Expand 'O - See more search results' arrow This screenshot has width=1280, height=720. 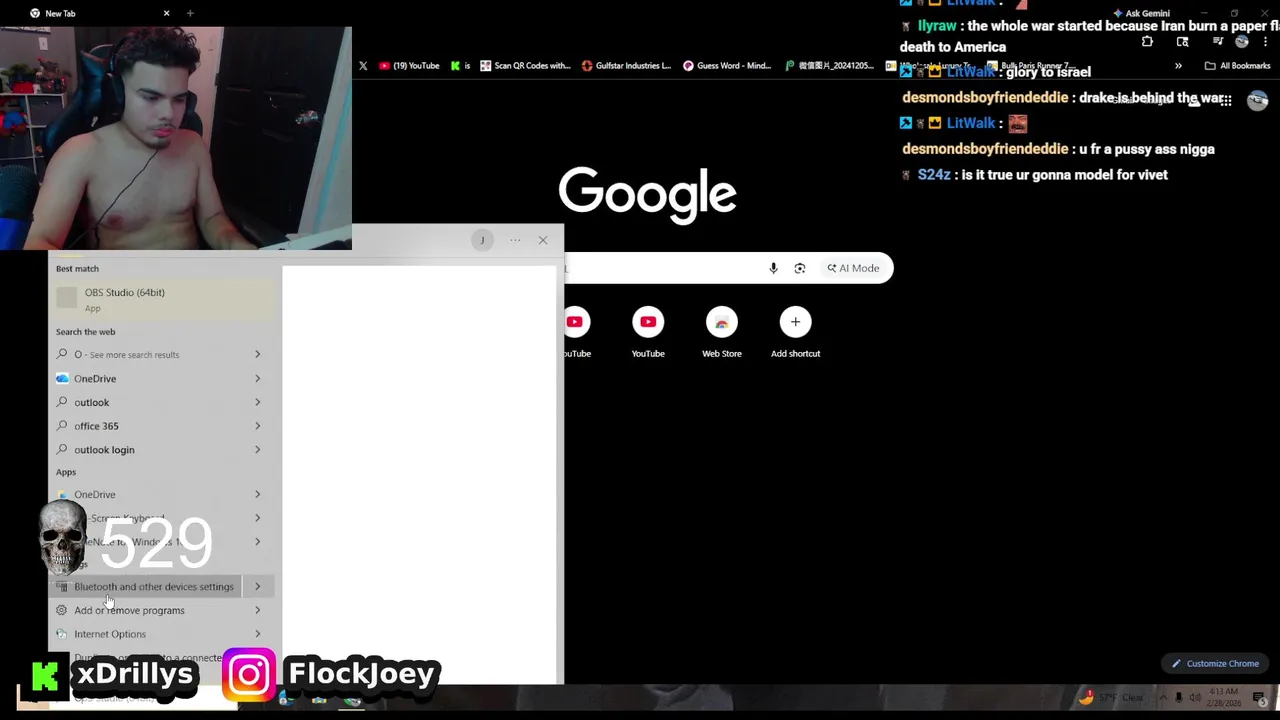tap(257, 354)
